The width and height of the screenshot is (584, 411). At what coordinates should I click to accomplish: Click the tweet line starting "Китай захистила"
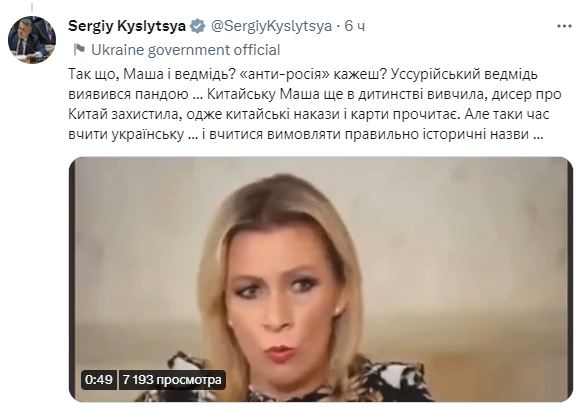[309, 114]
